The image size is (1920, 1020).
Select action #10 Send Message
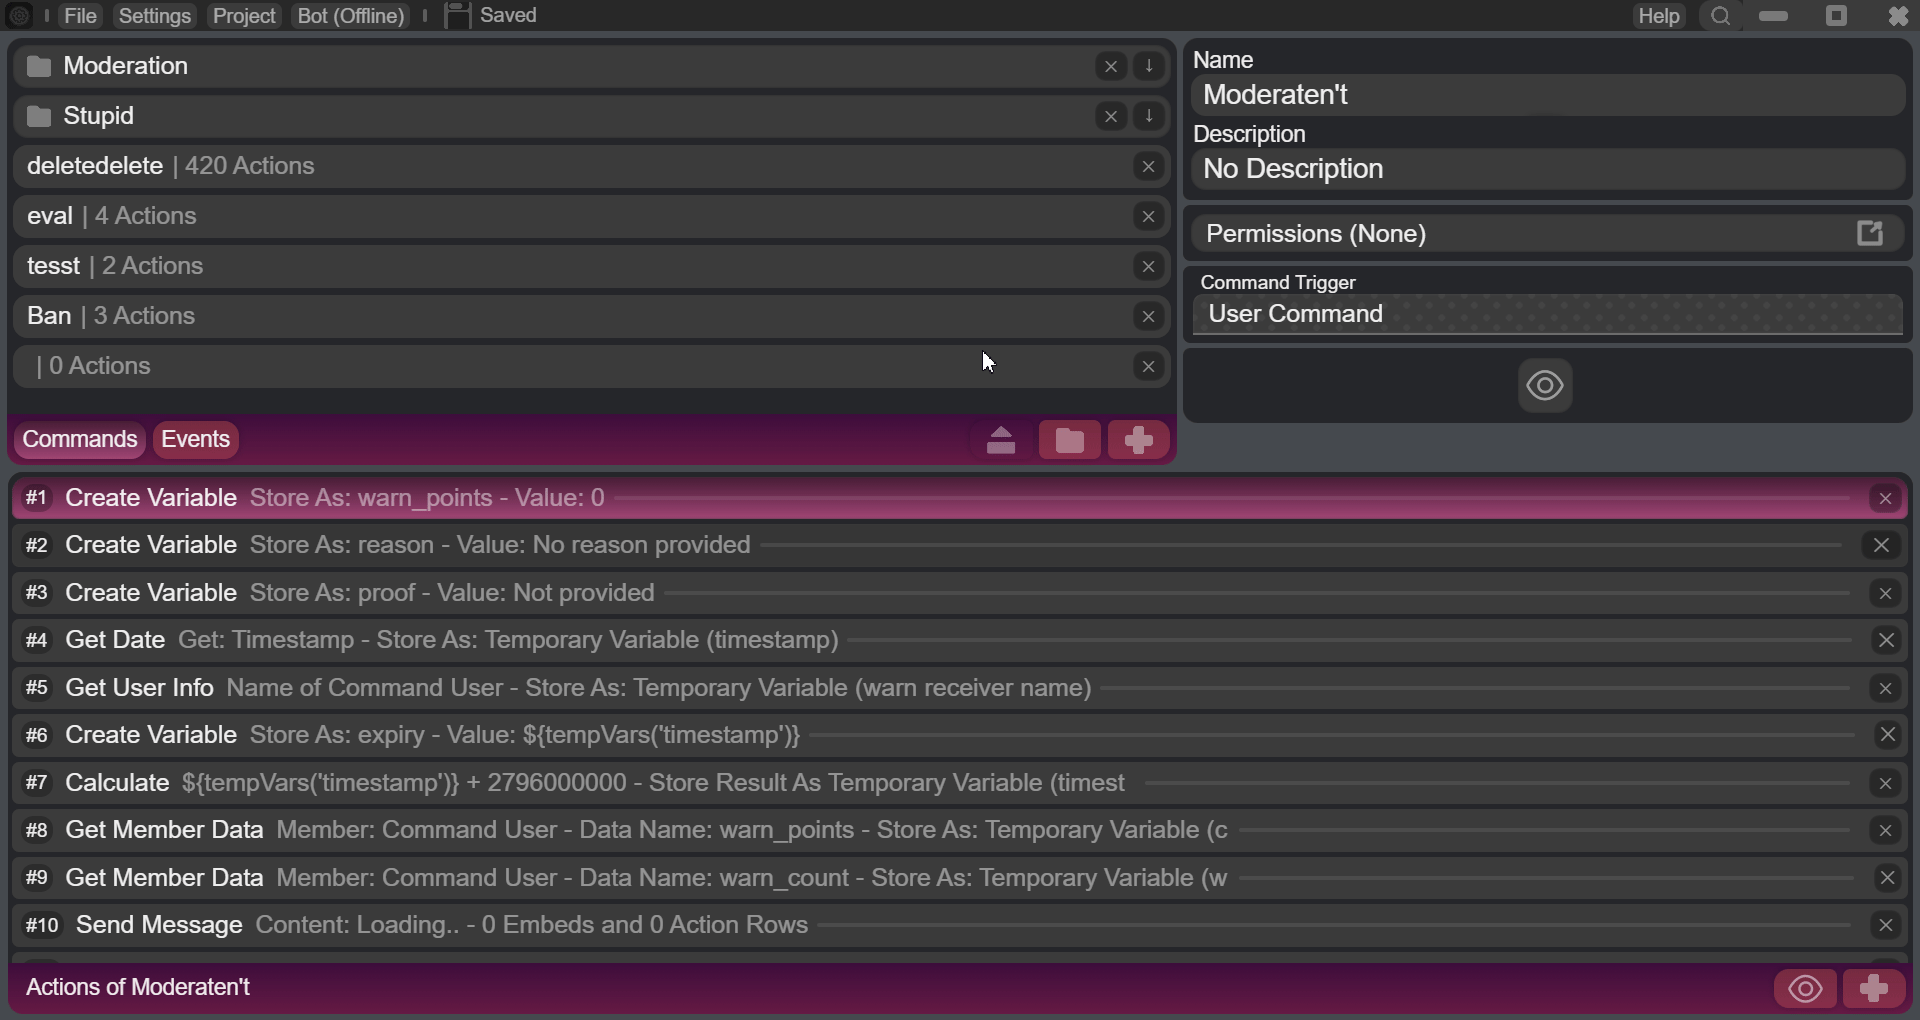point(958,925)
